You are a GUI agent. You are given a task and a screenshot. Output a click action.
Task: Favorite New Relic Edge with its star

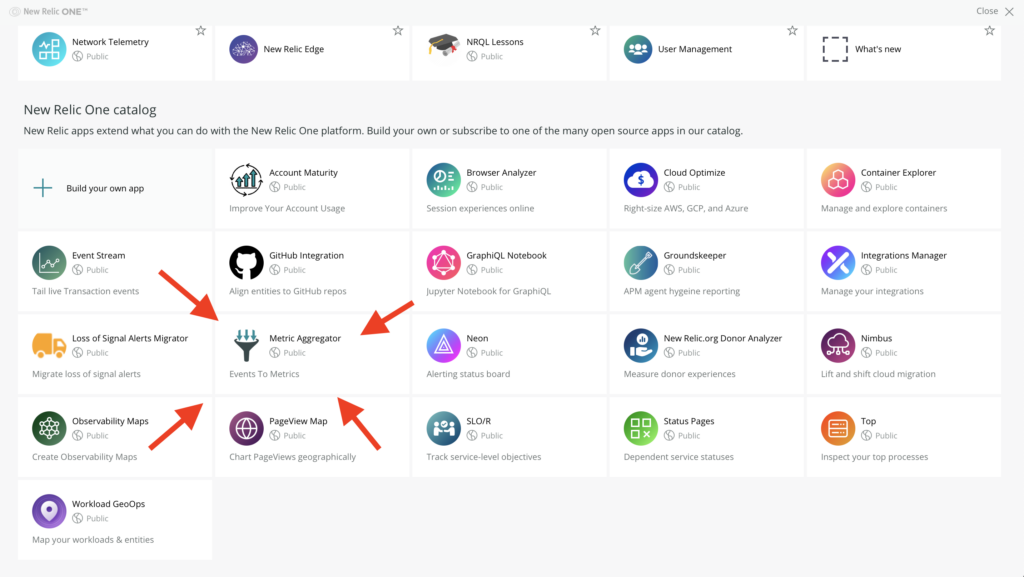398,31
